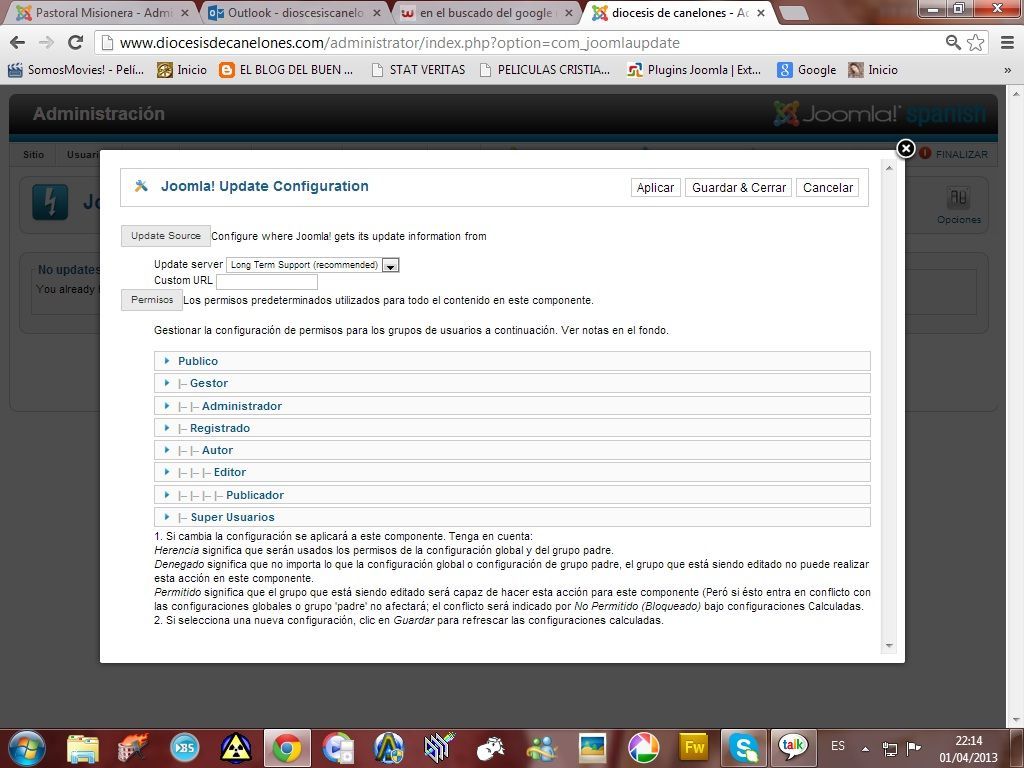Expand the Autor permissions group
The height and width of the screenshot is (768, 1024).
[512, 450]
